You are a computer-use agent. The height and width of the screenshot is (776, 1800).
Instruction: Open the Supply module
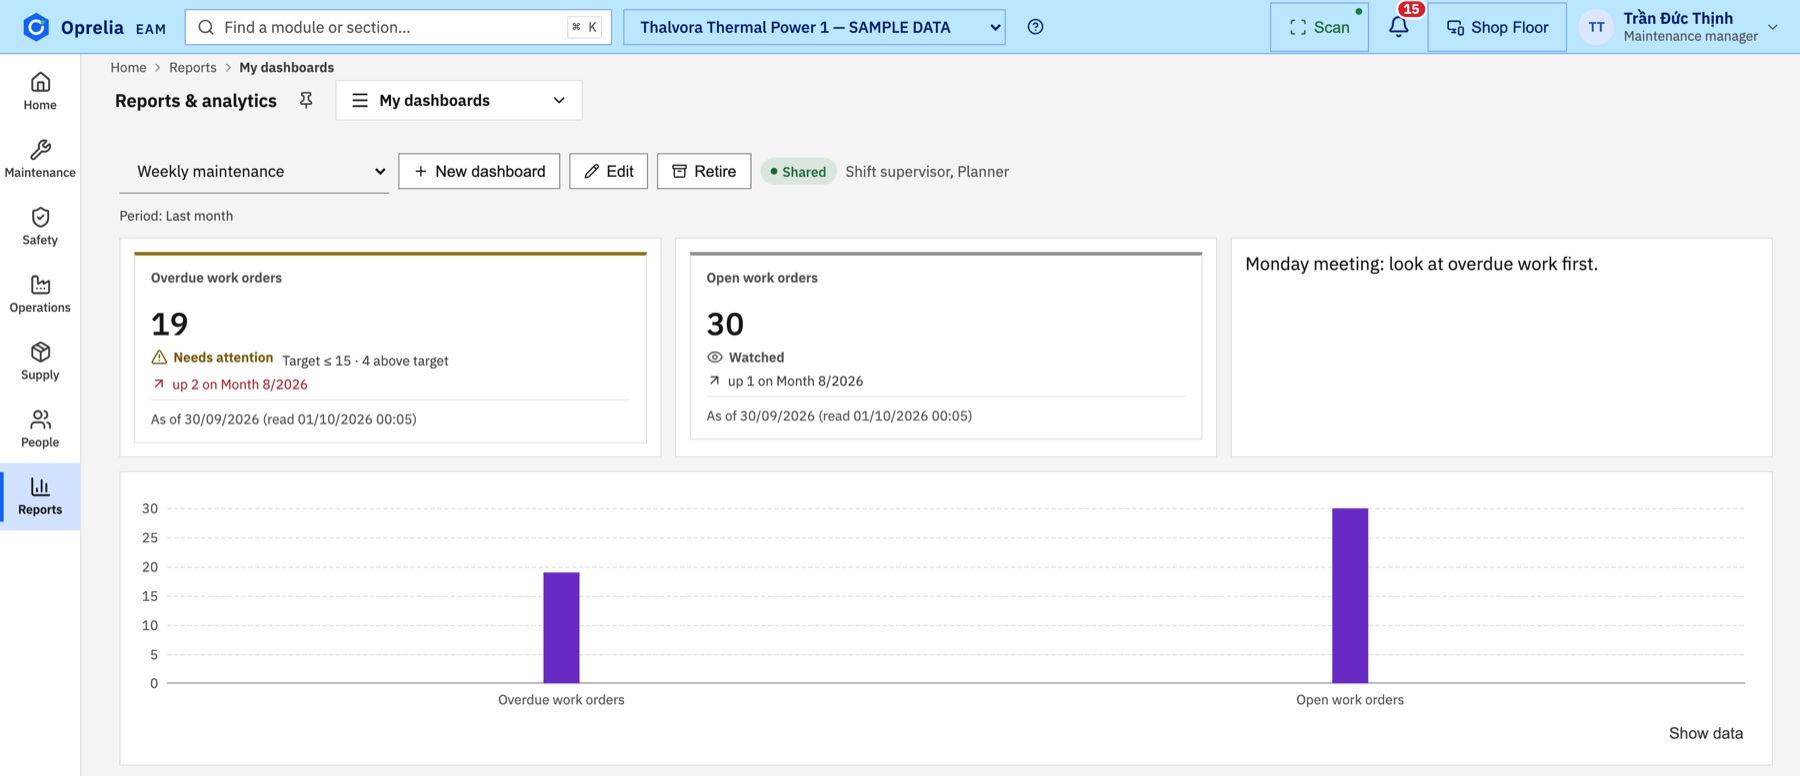coord(40,361)
